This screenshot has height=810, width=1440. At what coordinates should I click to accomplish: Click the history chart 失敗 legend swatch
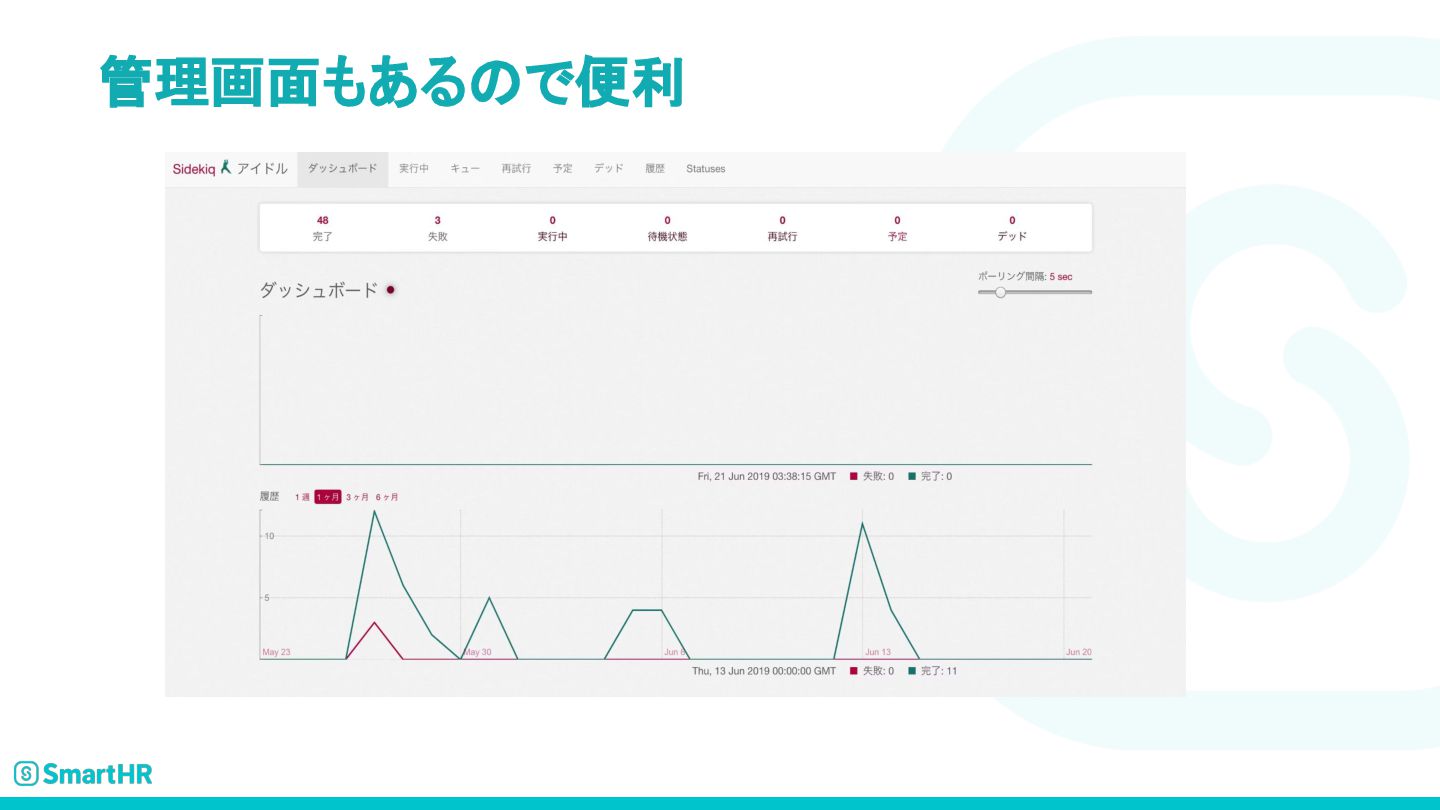click(x=854, y=671)
